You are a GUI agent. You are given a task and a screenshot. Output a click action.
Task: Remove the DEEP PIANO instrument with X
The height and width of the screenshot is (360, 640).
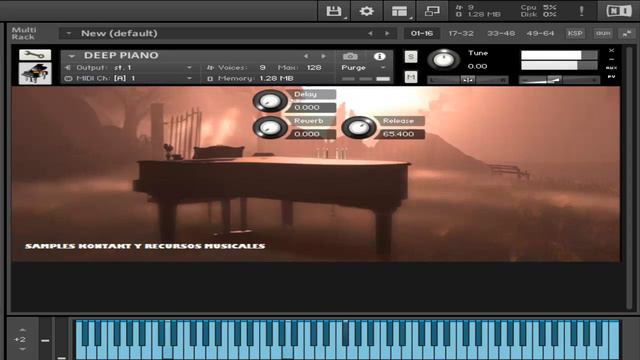611,51
